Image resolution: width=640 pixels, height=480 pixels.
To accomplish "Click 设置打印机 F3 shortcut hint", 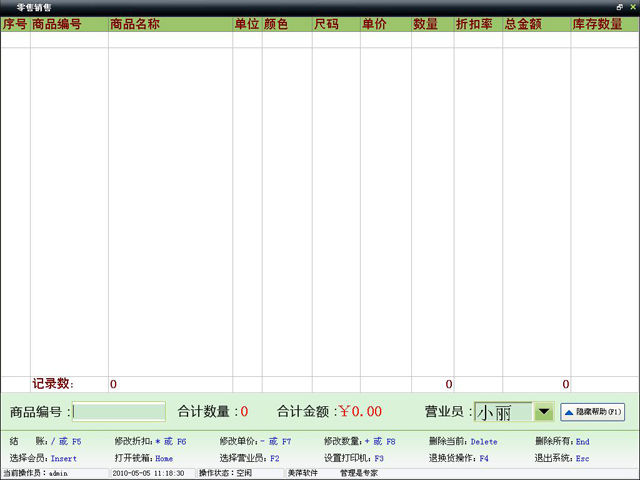I will pyautogui.click(x=353, y=458).
